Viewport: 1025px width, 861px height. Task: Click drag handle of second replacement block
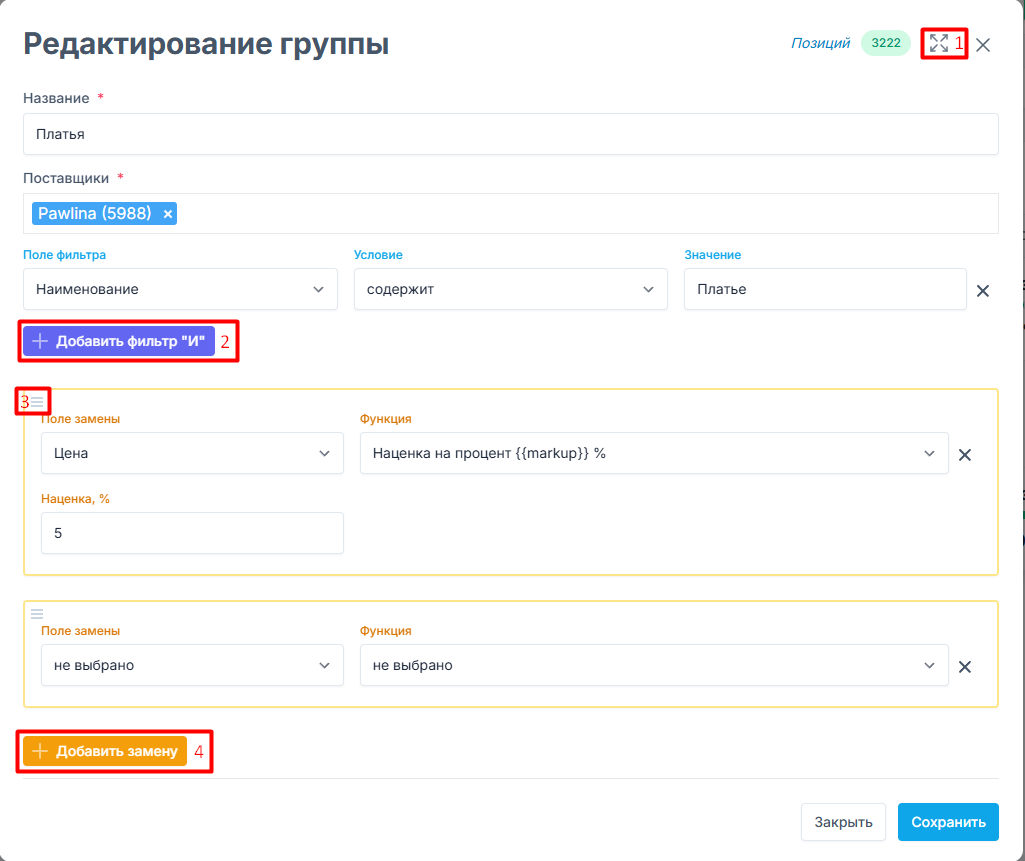pos(37,613)
